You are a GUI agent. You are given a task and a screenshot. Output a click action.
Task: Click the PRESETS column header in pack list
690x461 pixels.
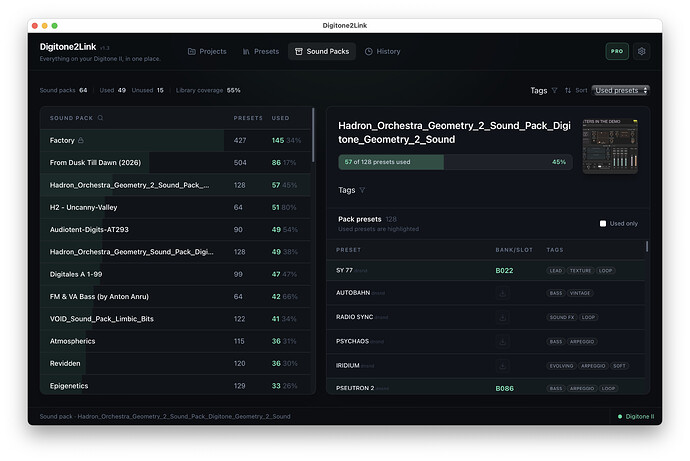248,118
